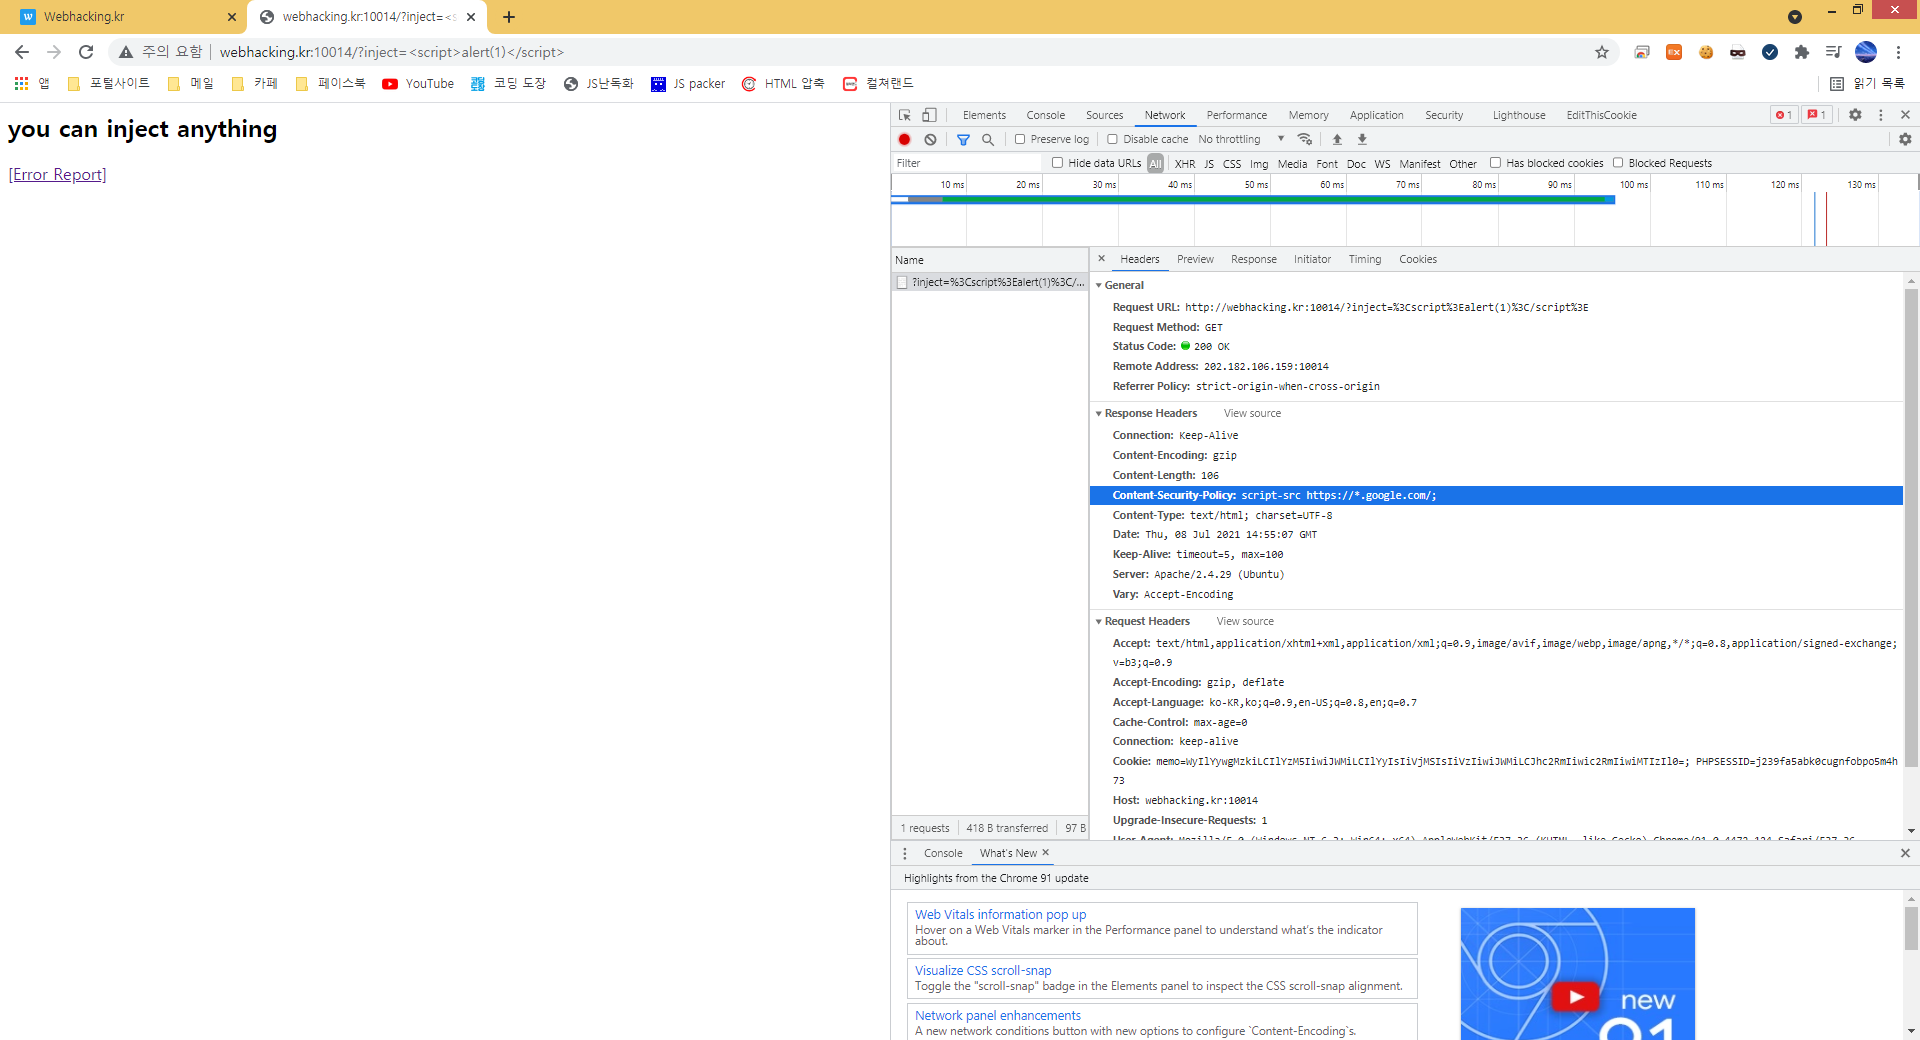Open new browser tab

pos(509,17)
